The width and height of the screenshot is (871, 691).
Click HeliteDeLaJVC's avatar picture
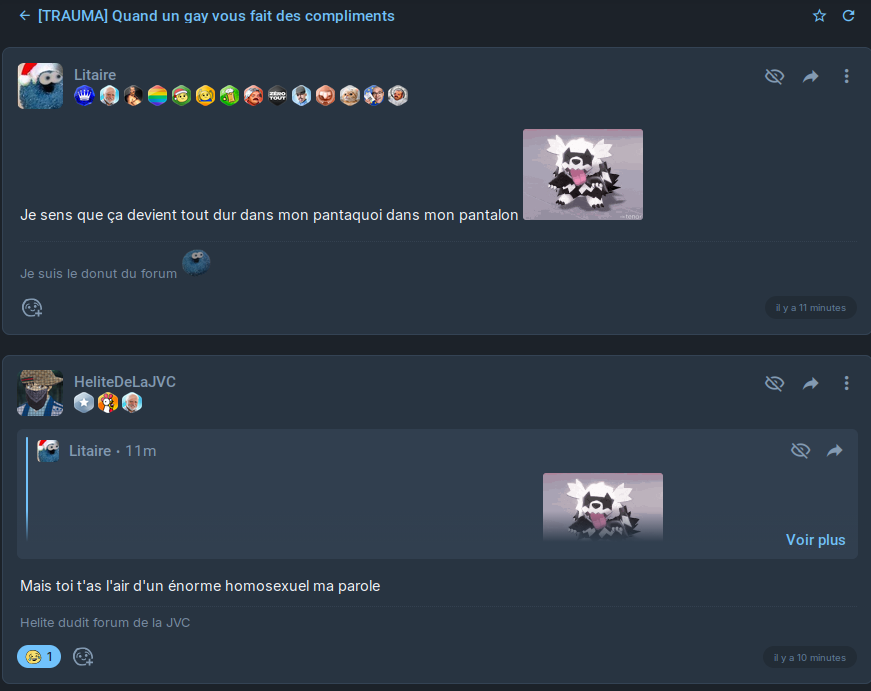(40, 393)
